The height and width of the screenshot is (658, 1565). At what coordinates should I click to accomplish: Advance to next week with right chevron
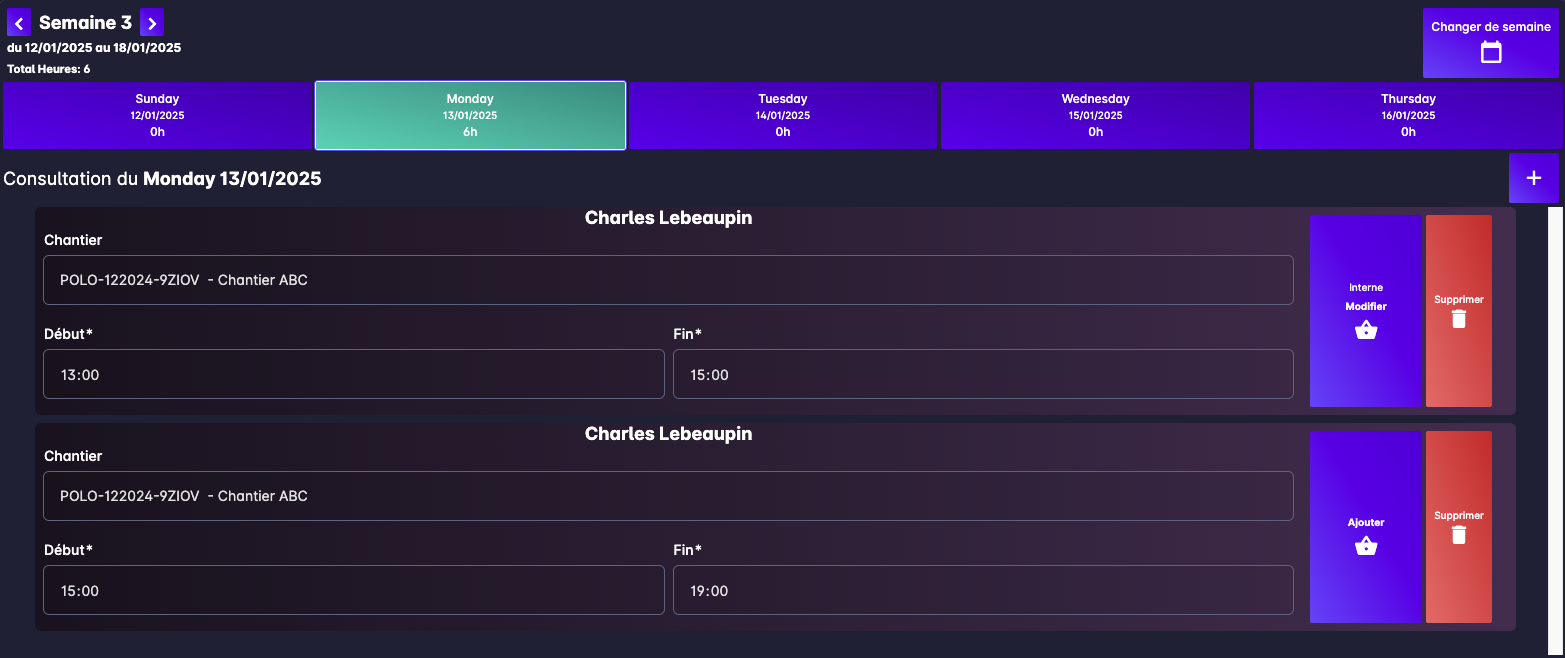pyautogui.click(x=152, y=22)
